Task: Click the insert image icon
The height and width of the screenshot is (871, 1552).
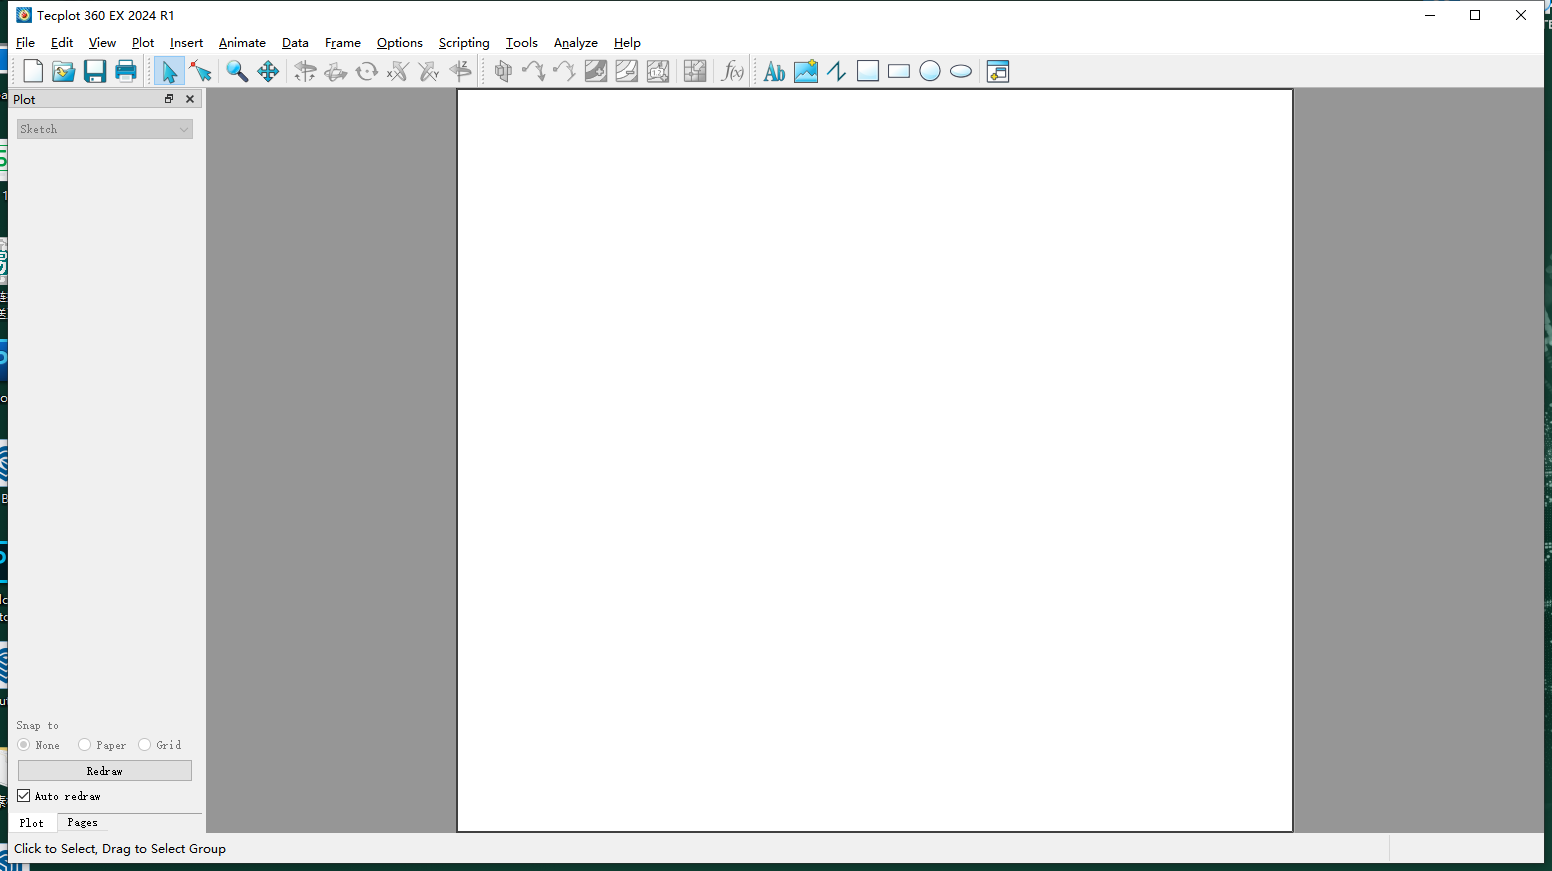Action: pyautogui.click(x=806, y=71)
